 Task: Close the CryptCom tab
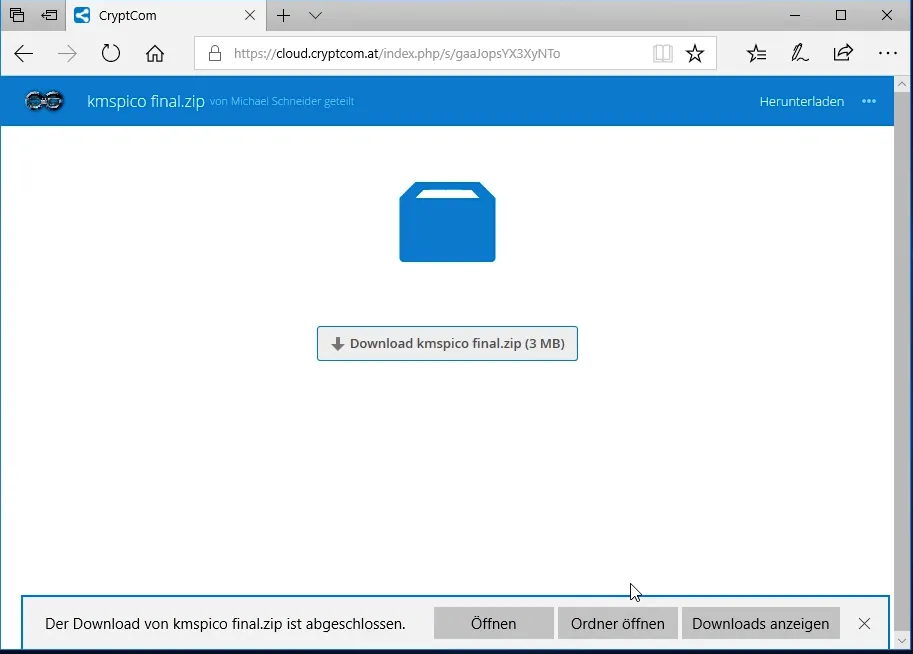click(250, 16)
